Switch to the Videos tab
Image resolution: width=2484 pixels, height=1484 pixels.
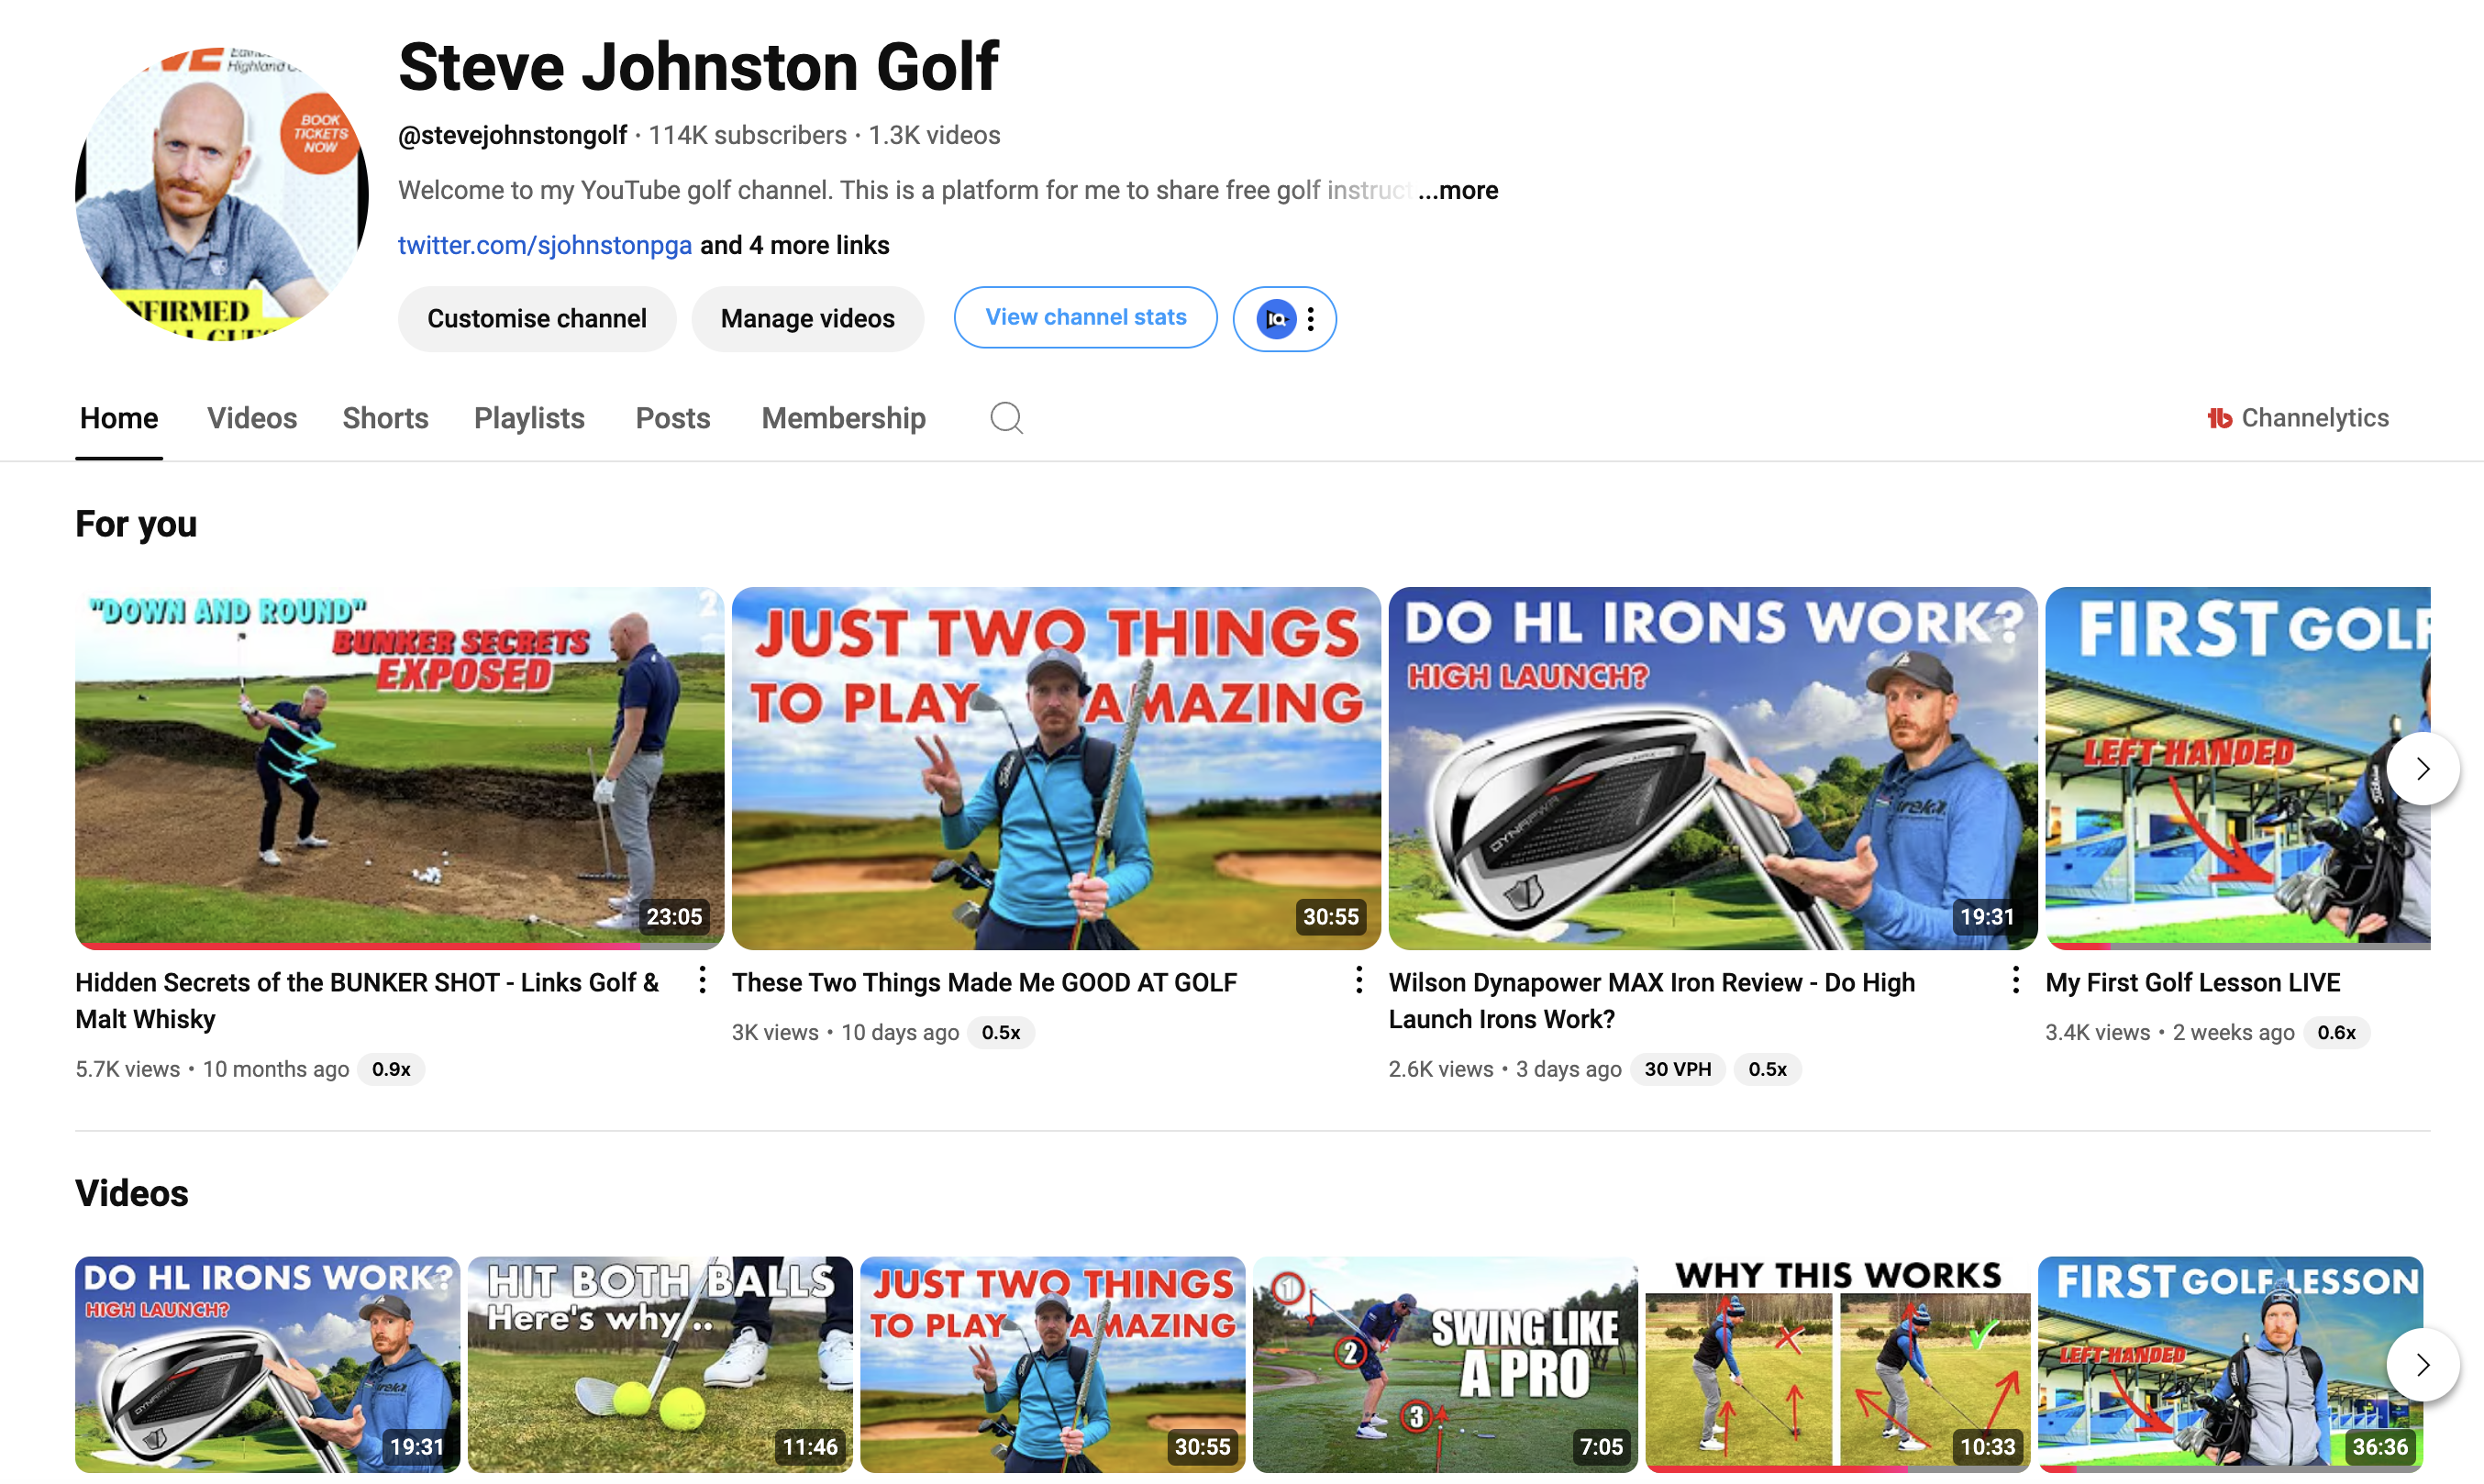click(252, 418)
